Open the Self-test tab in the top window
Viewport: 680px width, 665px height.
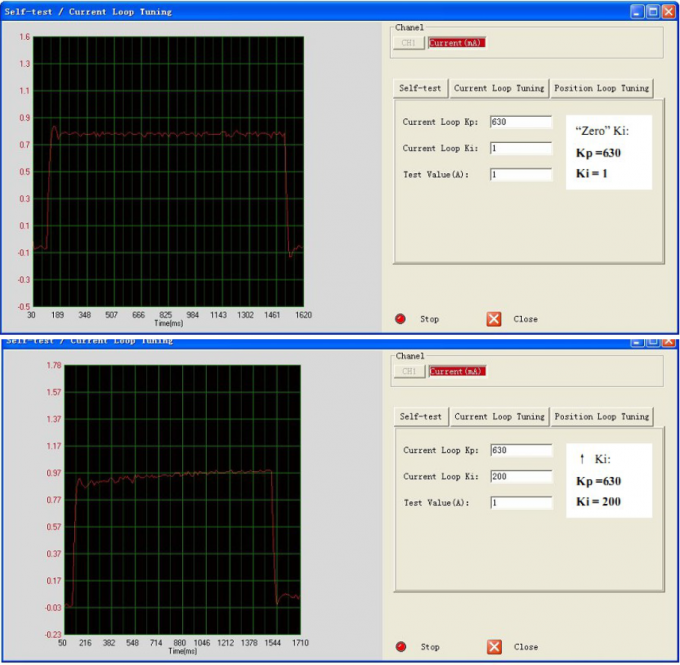coord(420,88)
